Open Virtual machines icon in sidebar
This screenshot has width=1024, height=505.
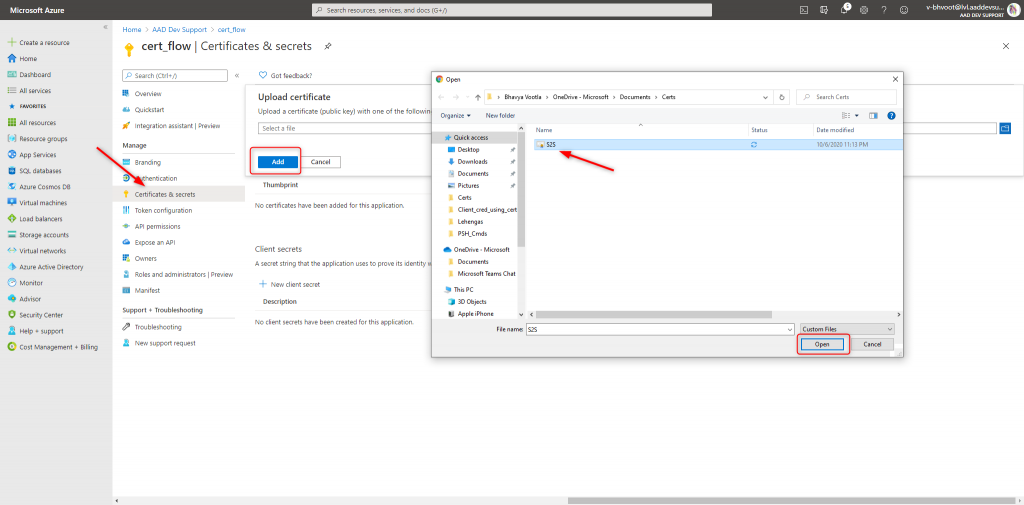point(12,203)
